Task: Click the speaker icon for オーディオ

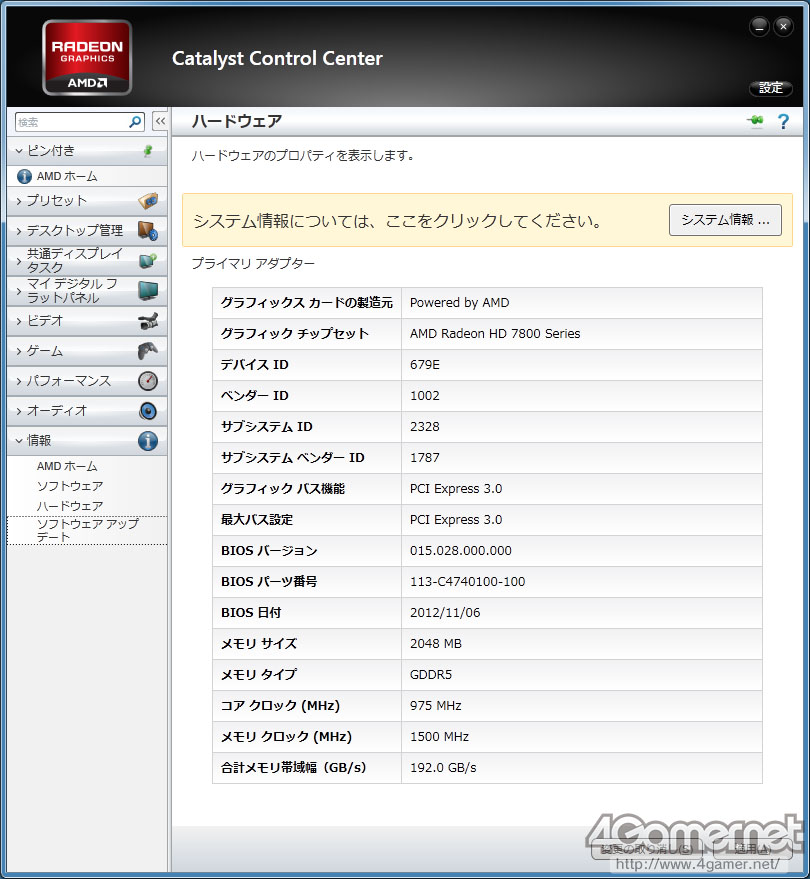Action: [148, 411]
